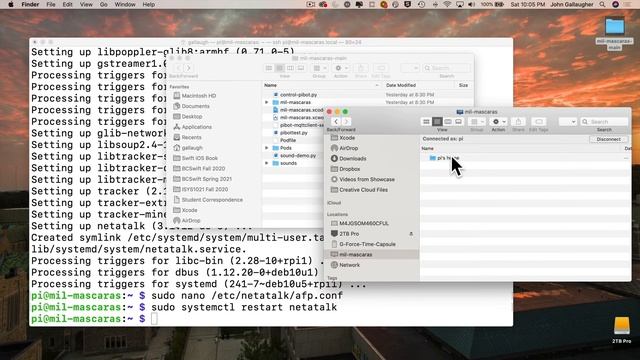Open gallaugh home in back Finder sidebar

192,148
